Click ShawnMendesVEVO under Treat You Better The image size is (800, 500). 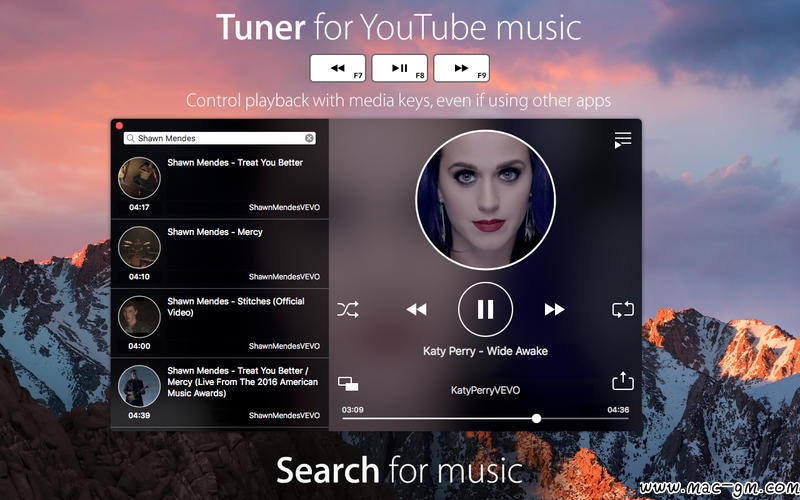coord(284,207)
